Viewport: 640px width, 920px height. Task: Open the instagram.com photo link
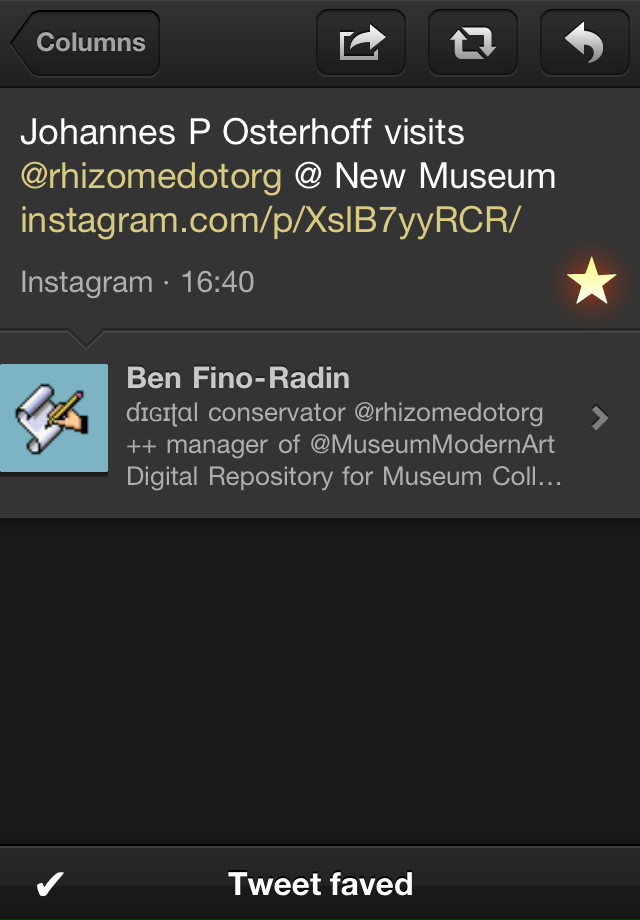tap(270, 220)
